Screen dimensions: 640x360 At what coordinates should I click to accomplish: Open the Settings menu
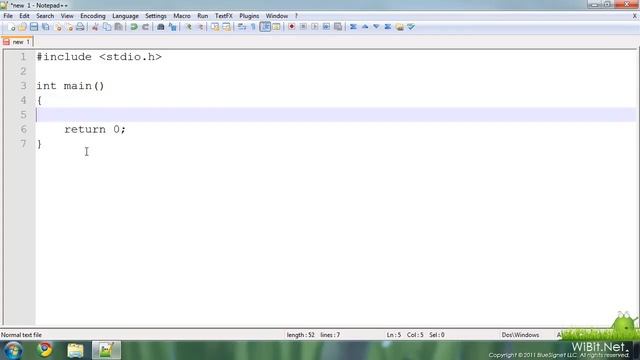(x=156, y=16)
